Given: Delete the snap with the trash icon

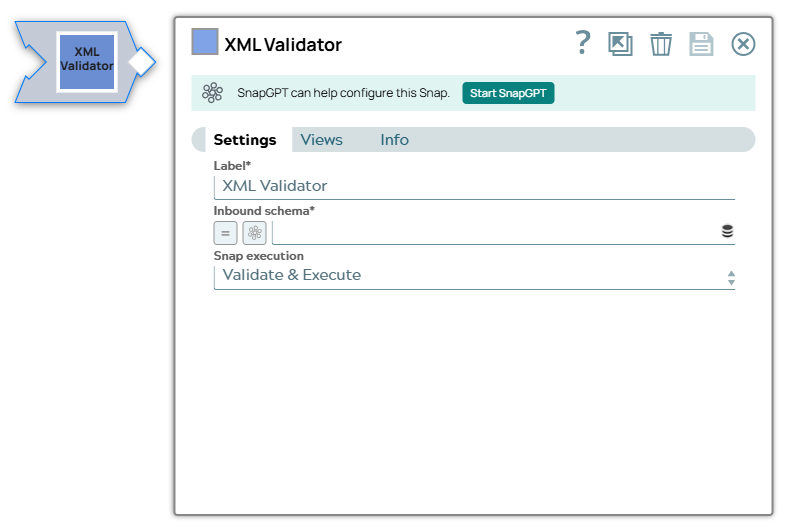Looking at the screenshot, I should tap(661, 44).
